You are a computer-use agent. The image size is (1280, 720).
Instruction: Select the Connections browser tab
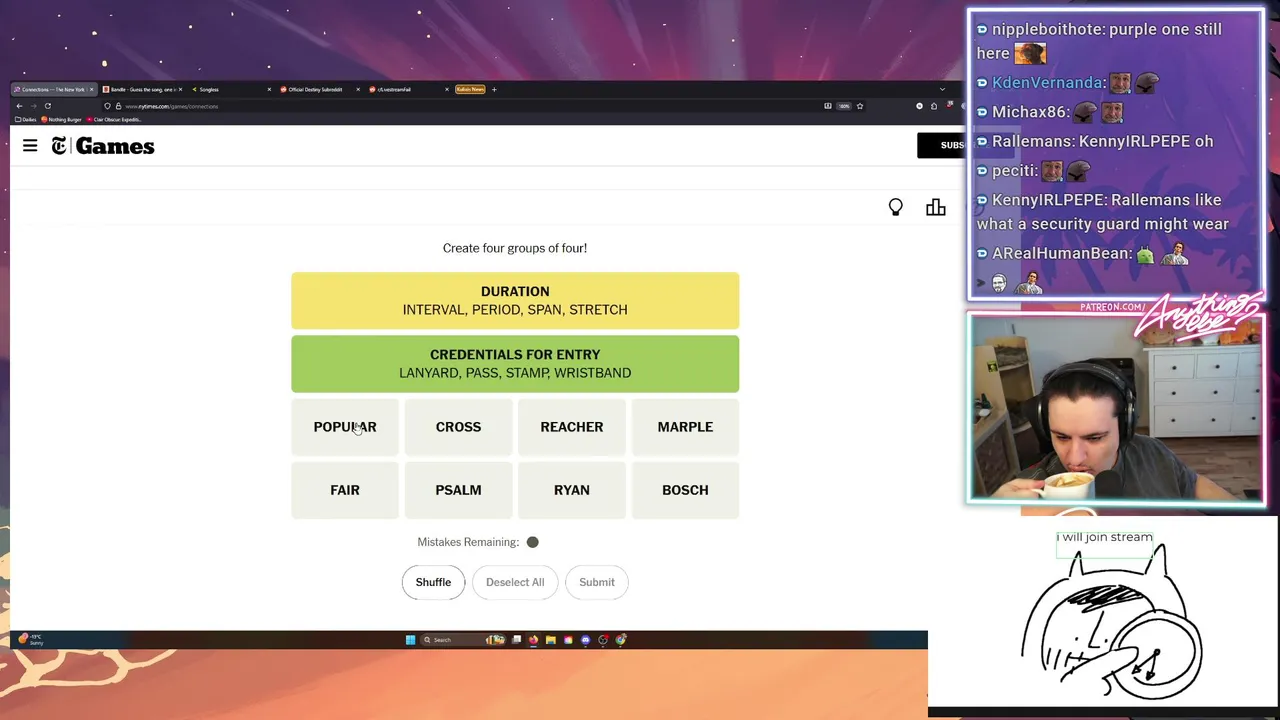click(53, 89)
